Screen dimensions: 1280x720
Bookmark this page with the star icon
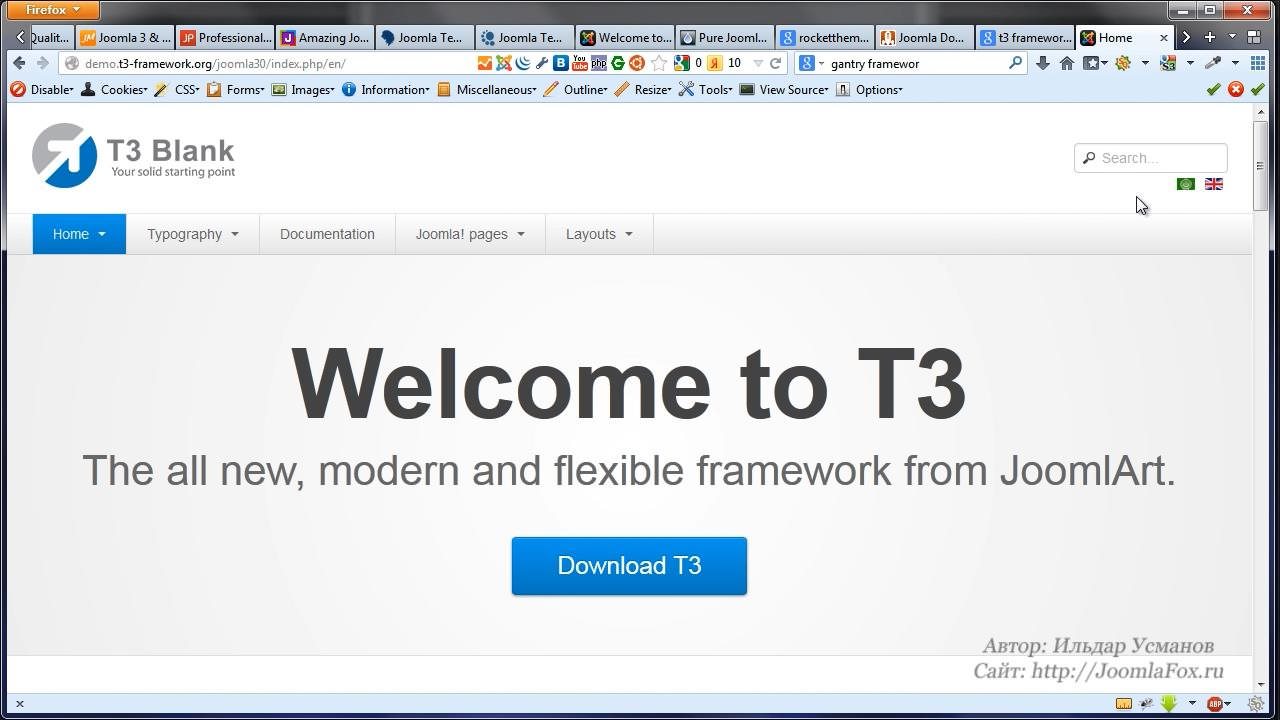point(659,63)
